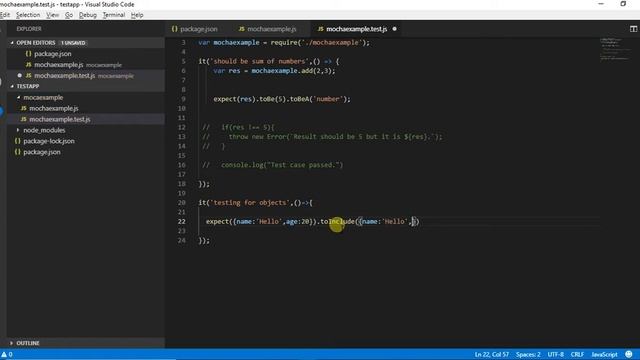640x360 pixels.
Task: Expand the node_modules folder
Action: pyautogui.click(x=18, y=130)
